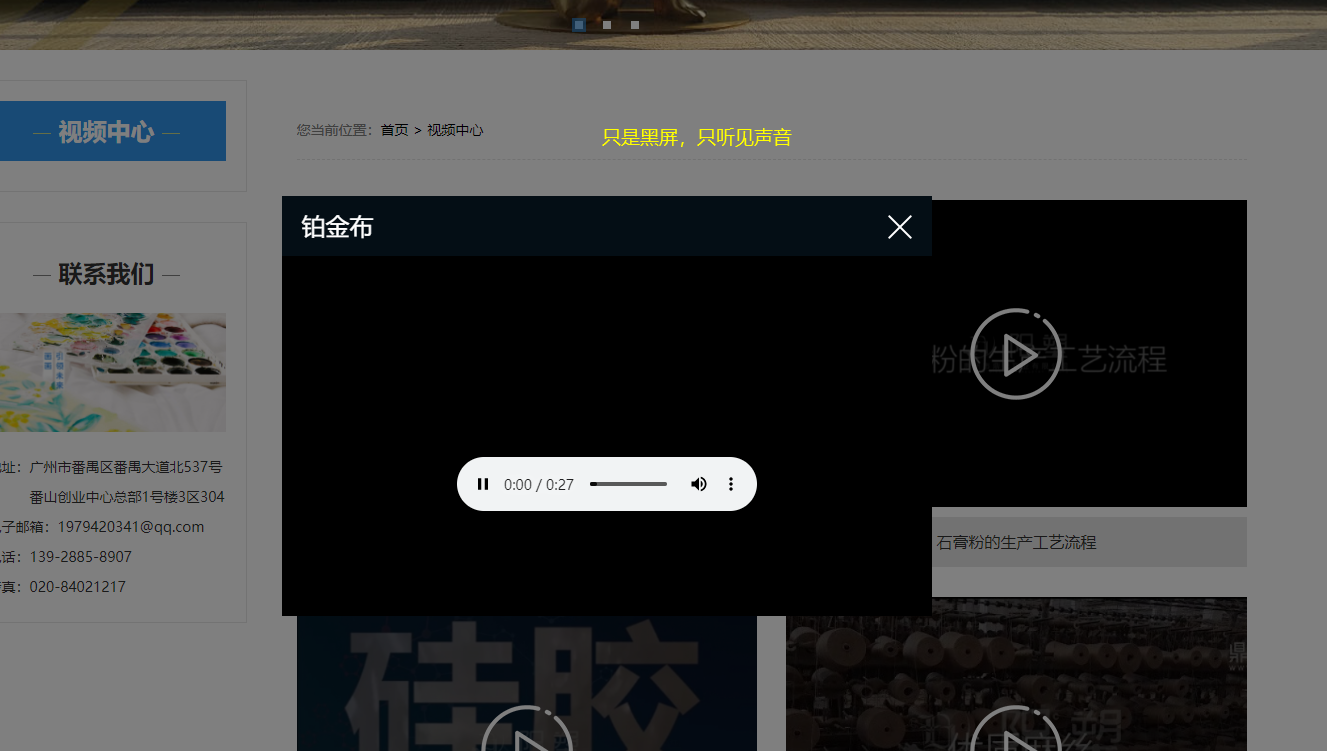The width and height of the screenshot is (1327, 751).
Task: Click the 1979420341@qq.com email text
Action: click(x=131, y=527)
